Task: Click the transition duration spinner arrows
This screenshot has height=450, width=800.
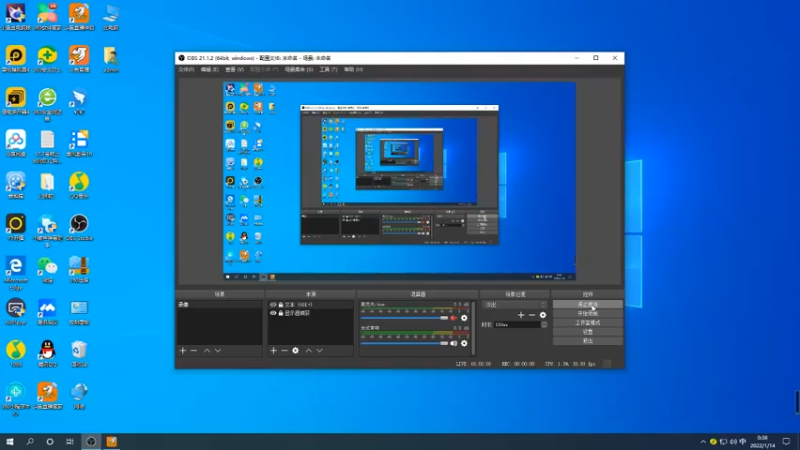Action: coord(544,324)
